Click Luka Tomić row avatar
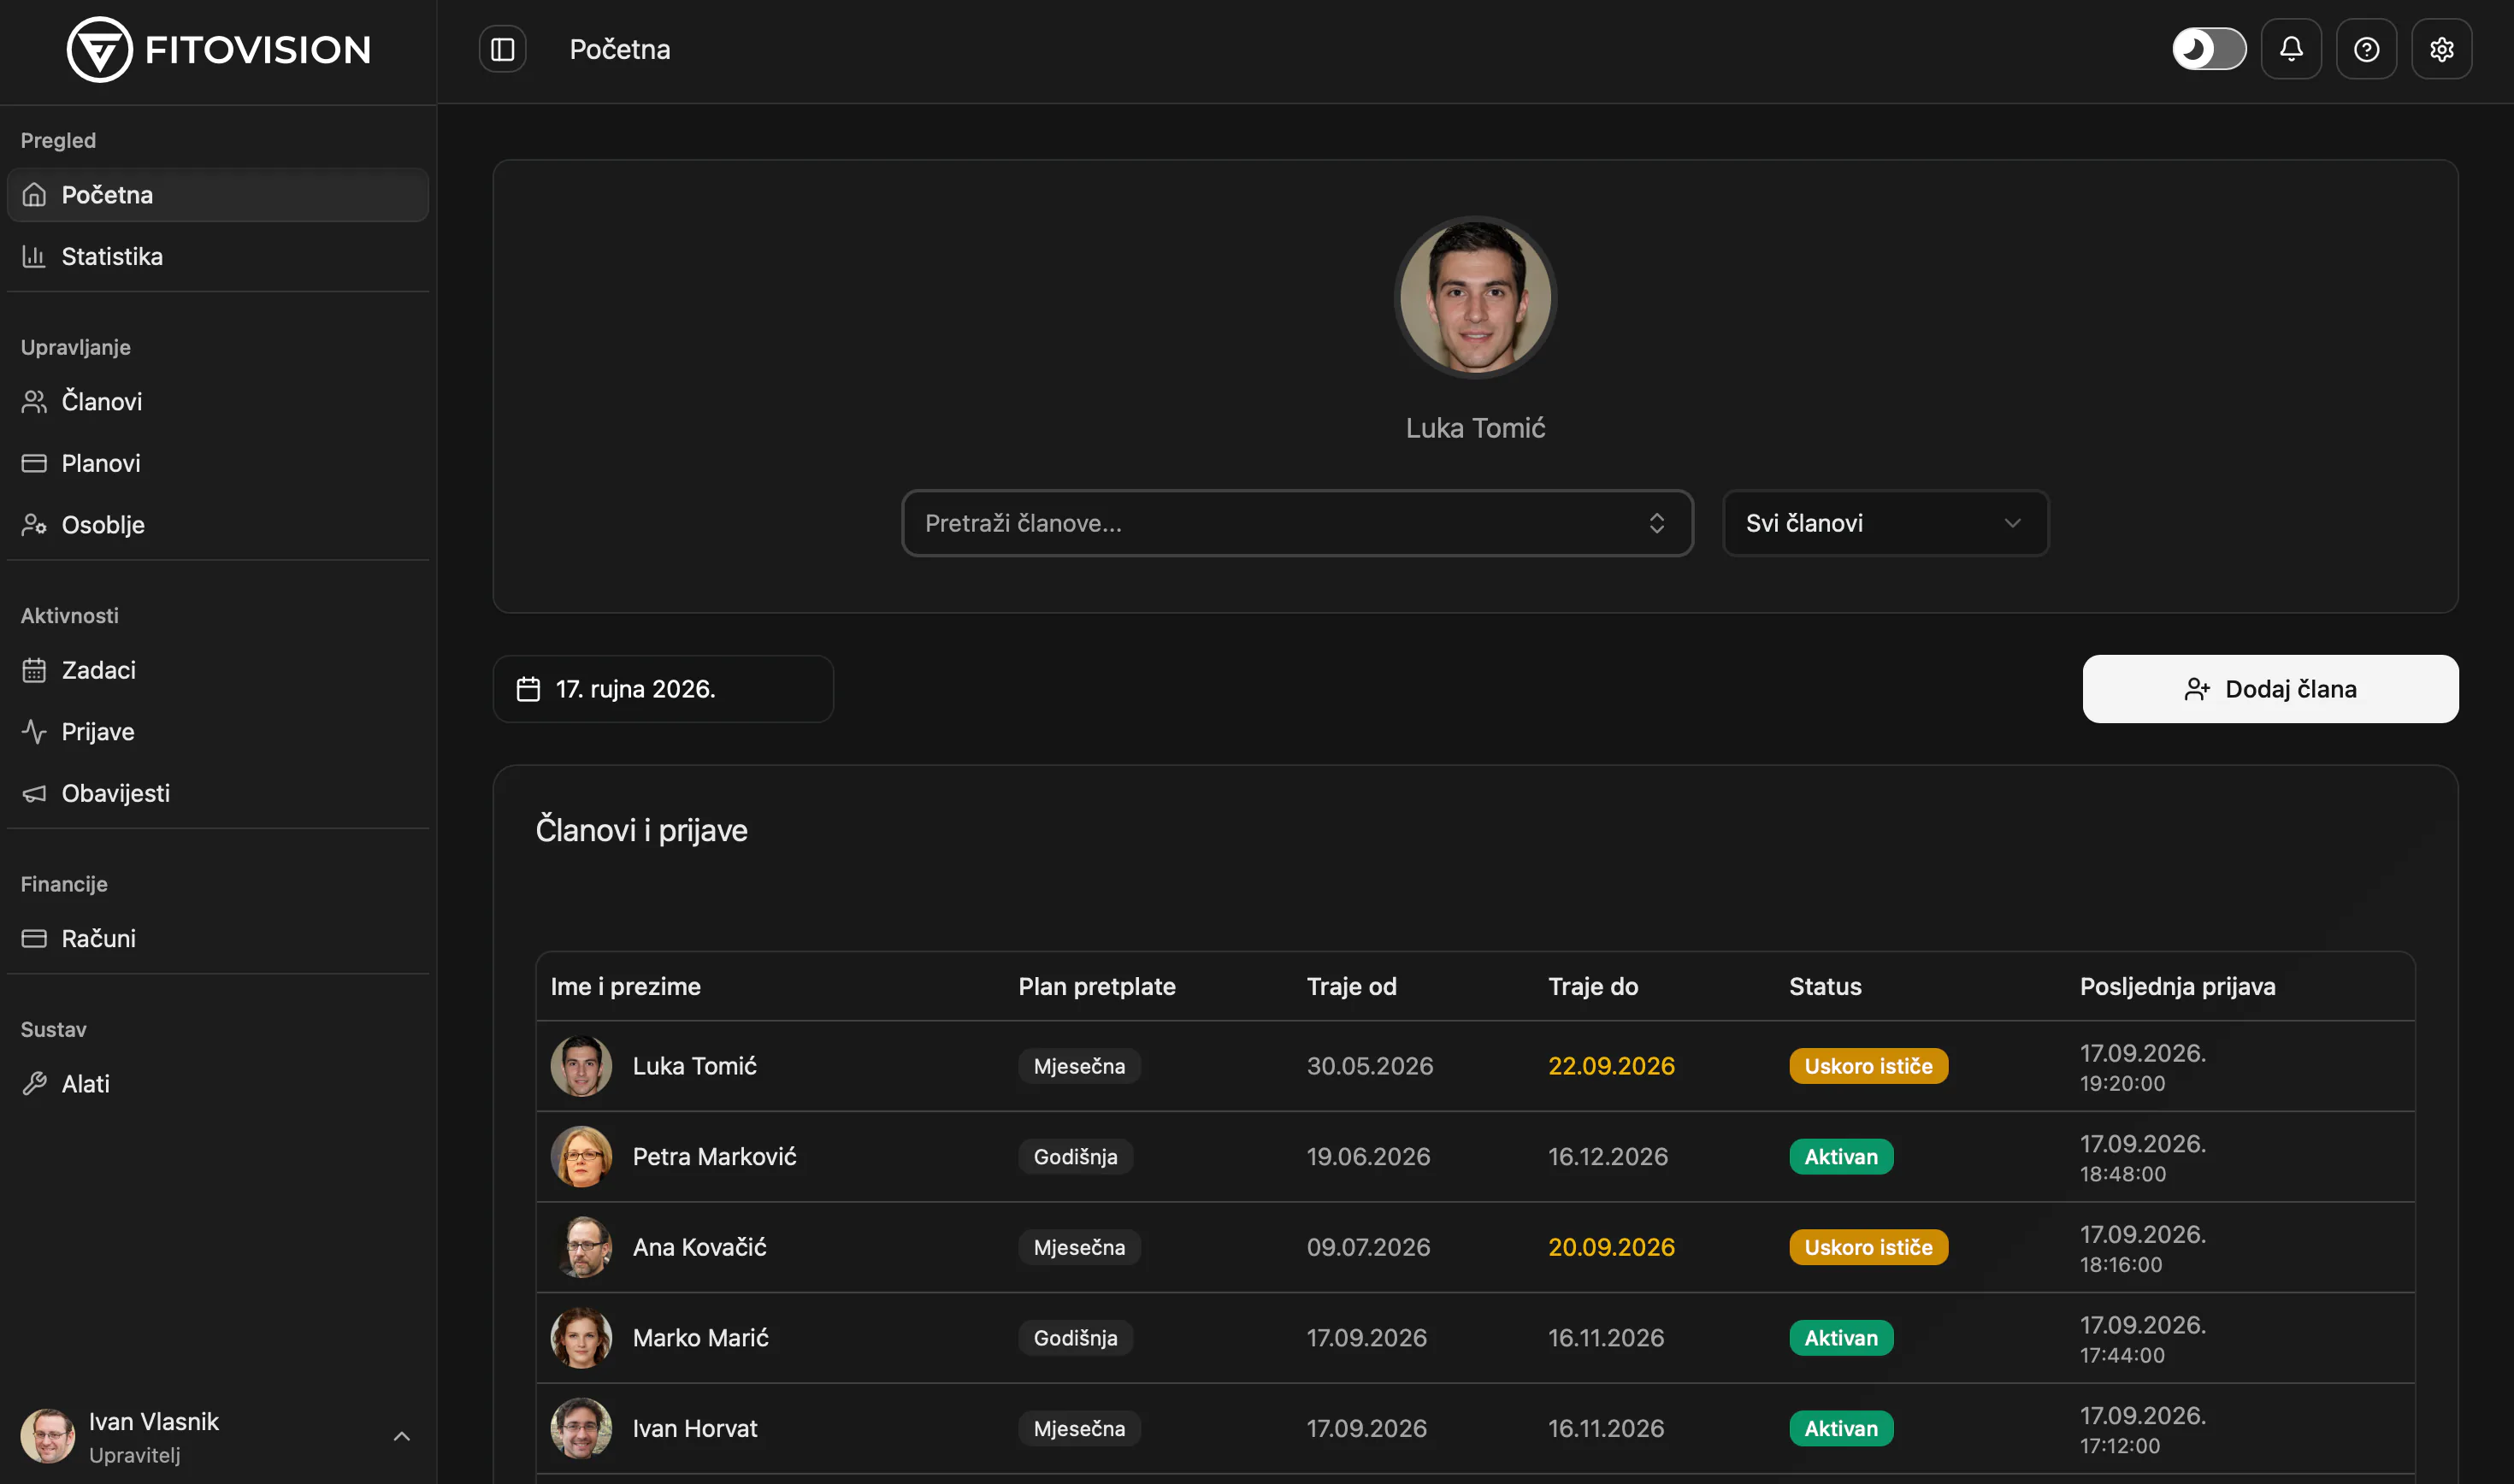 [581, 1066]
